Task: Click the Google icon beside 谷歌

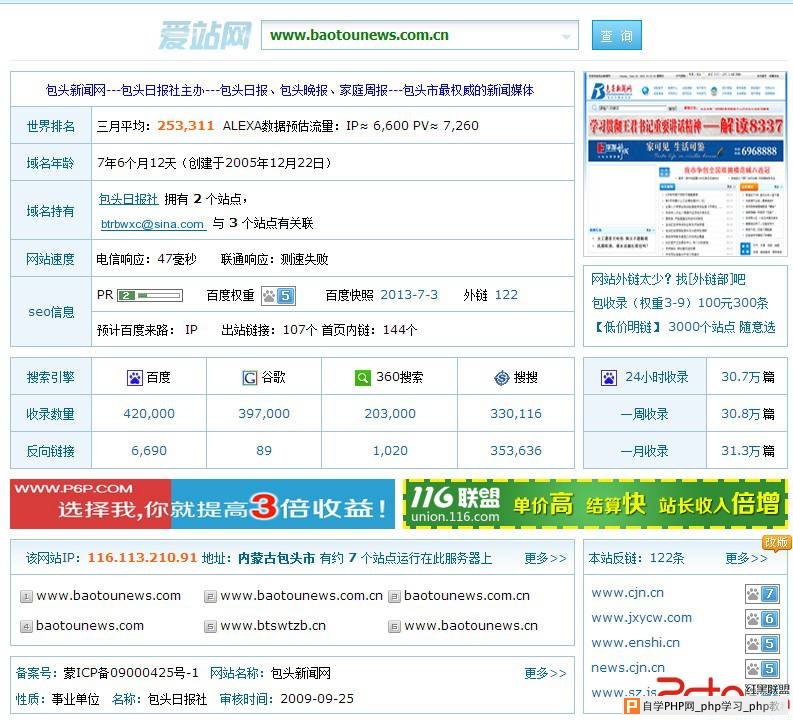Action: (250, 378)
